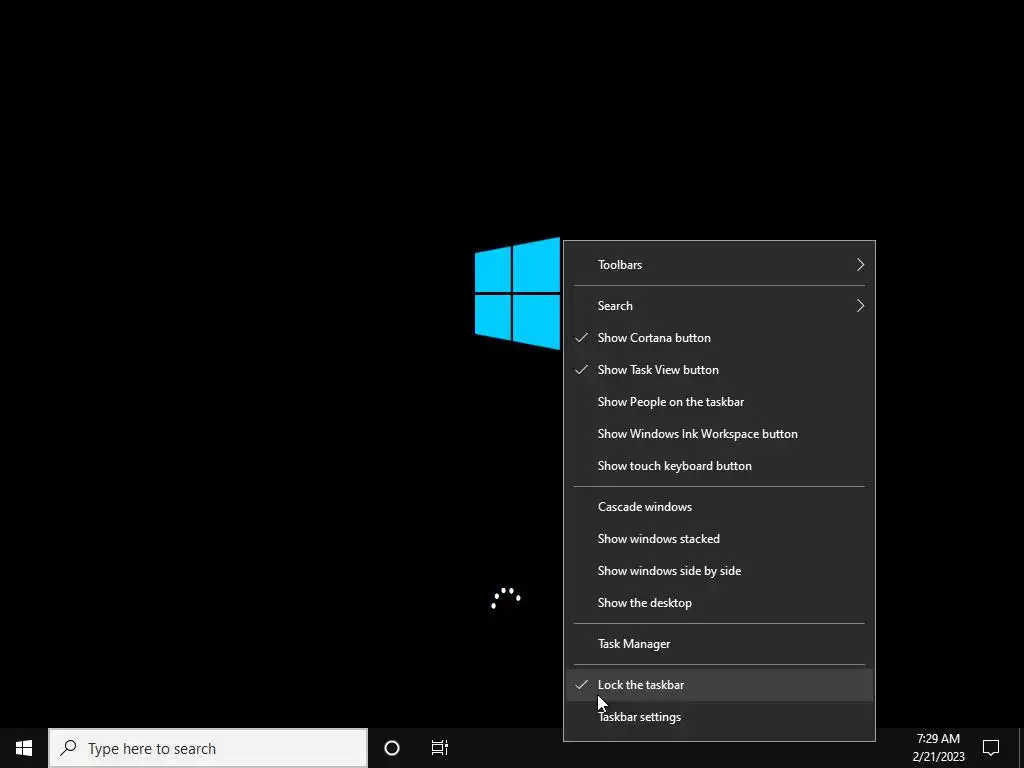Choose Cascade windows
This screenshot has height=768, width=1024.
tap(720, 507)
